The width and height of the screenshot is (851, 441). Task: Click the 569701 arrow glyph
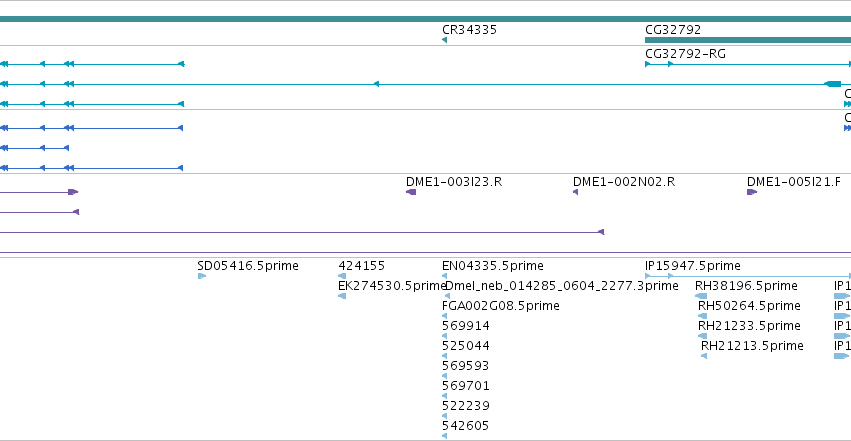coord(444,396)
